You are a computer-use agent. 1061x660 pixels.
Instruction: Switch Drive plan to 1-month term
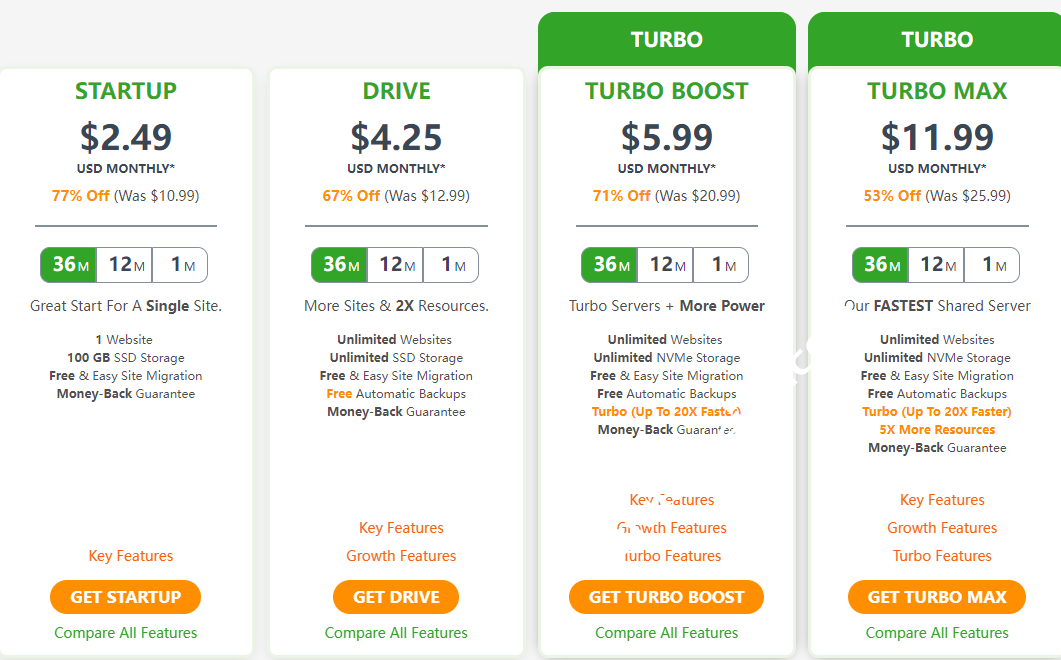tap(451, 265)
